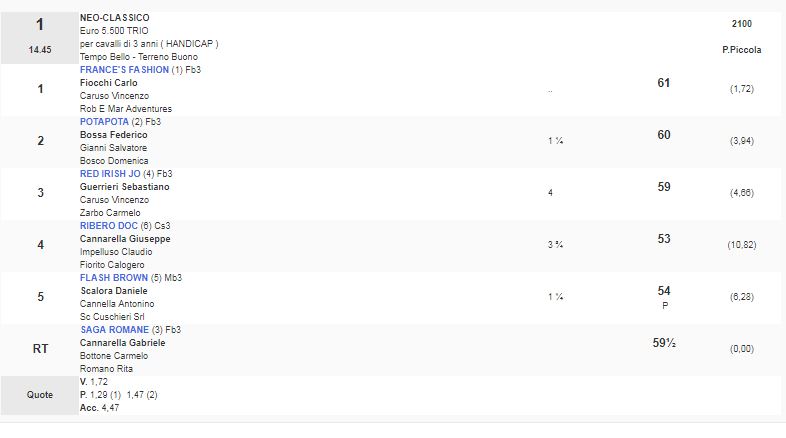The width and height of the screenshot is (786, 438).
Task: Select jockey name Cannarella Gabriele
Action: (122, 343)
